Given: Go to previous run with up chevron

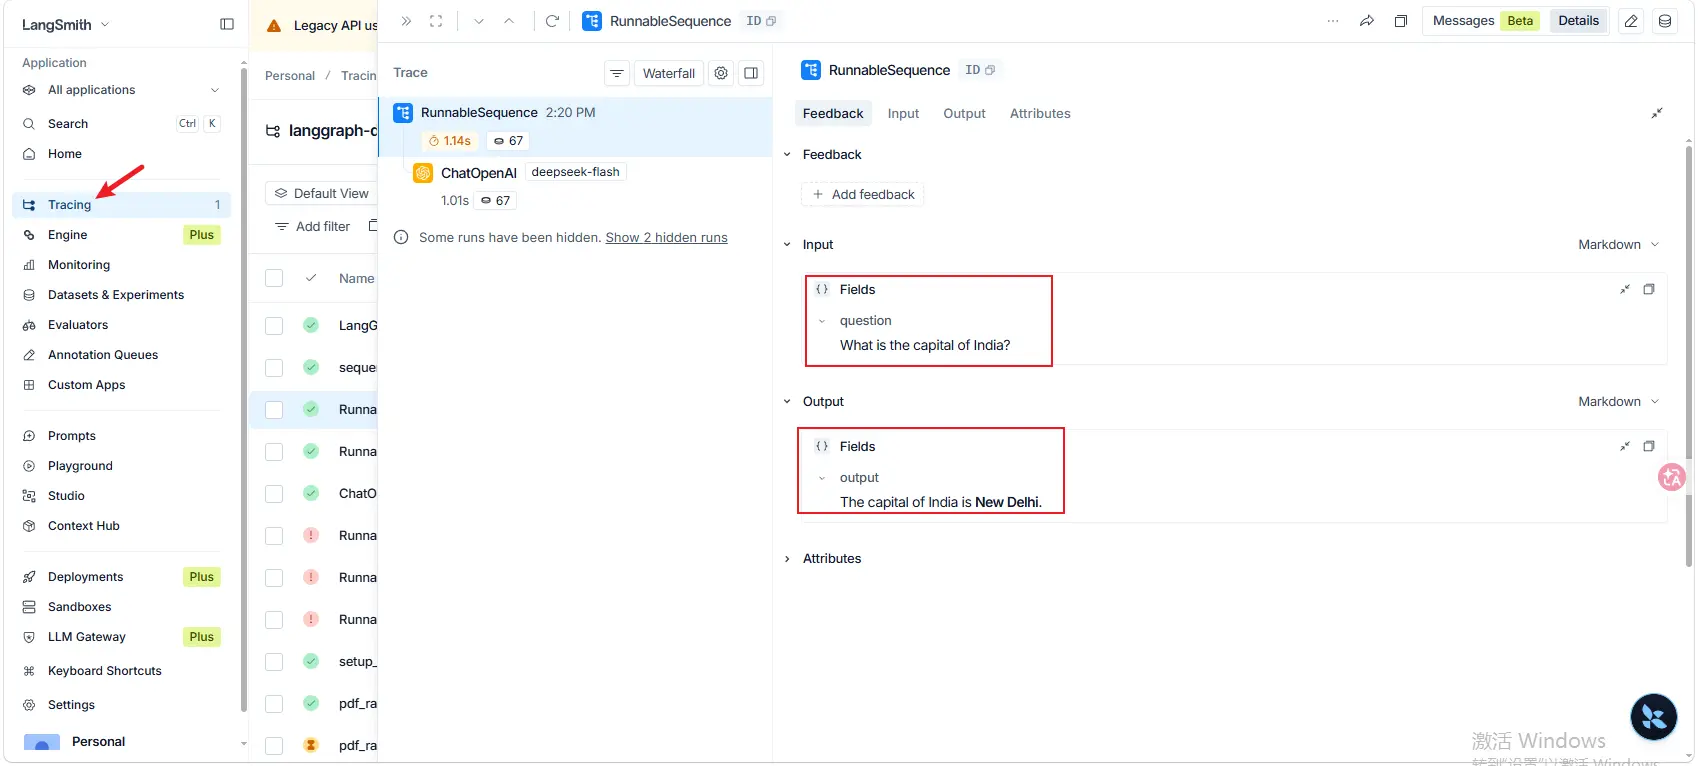Looking at the screenshot, I should pos(509,21).
